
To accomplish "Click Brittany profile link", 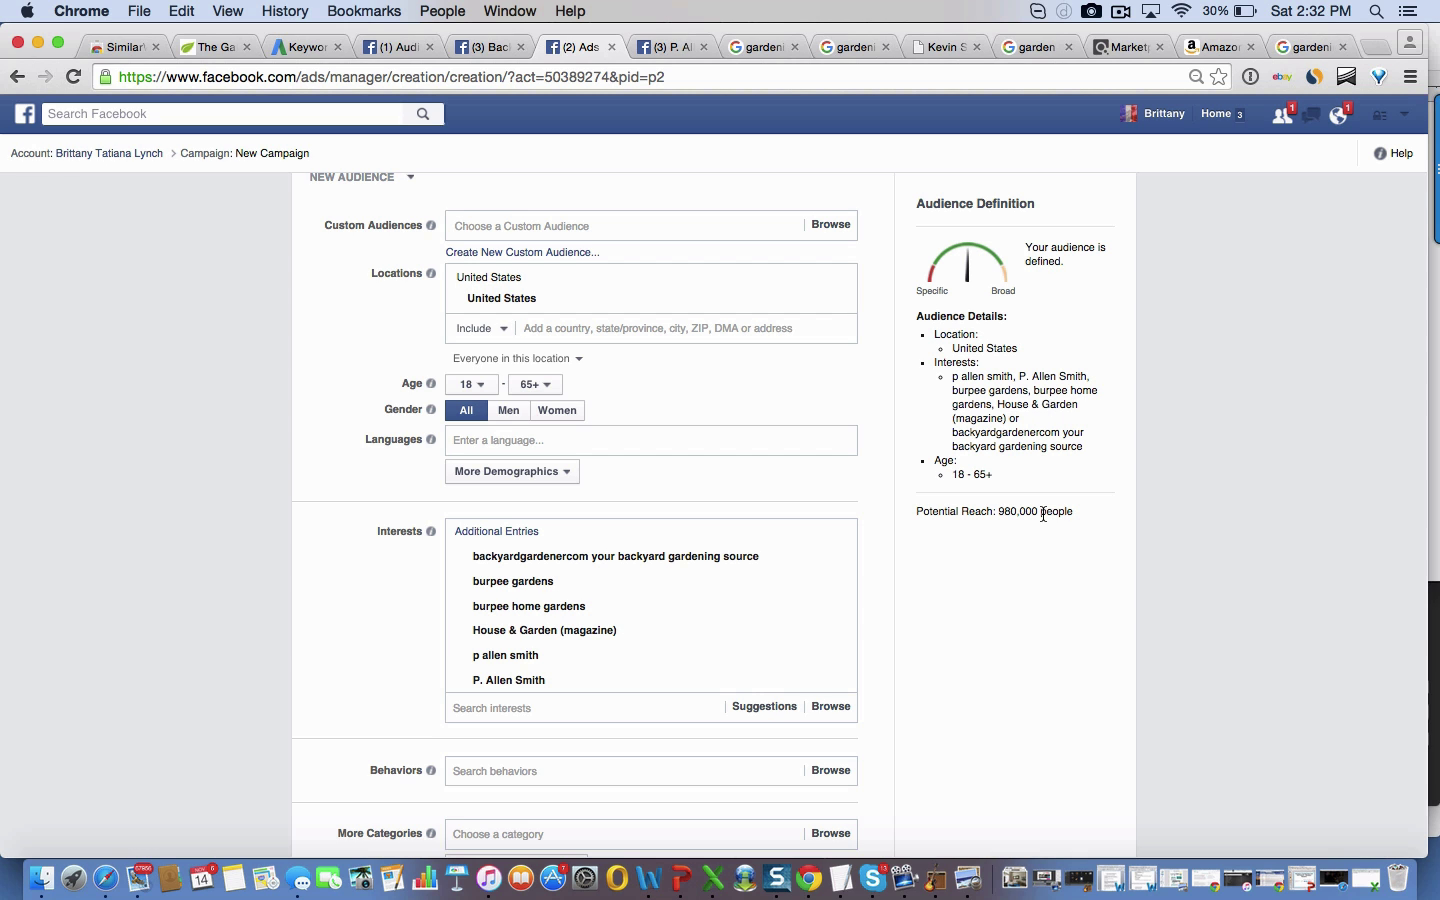I will [1153, 114].
